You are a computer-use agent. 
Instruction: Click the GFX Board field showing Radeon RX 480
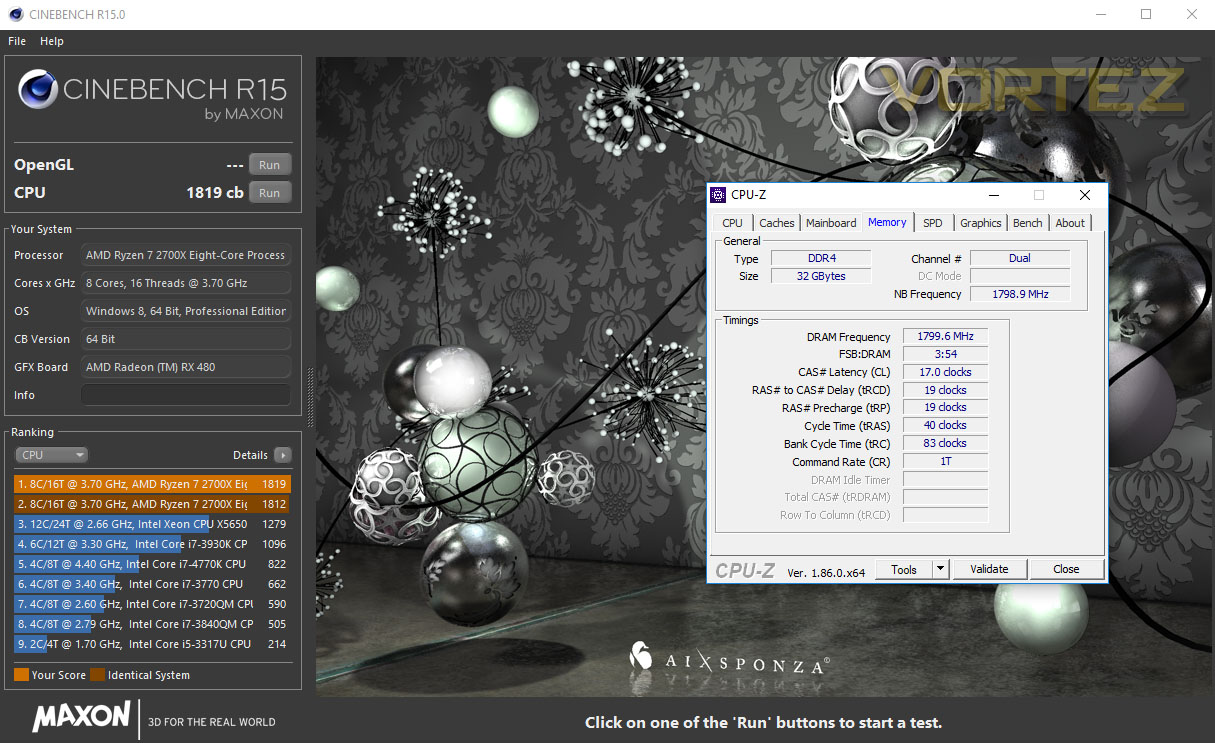point(186,367)
